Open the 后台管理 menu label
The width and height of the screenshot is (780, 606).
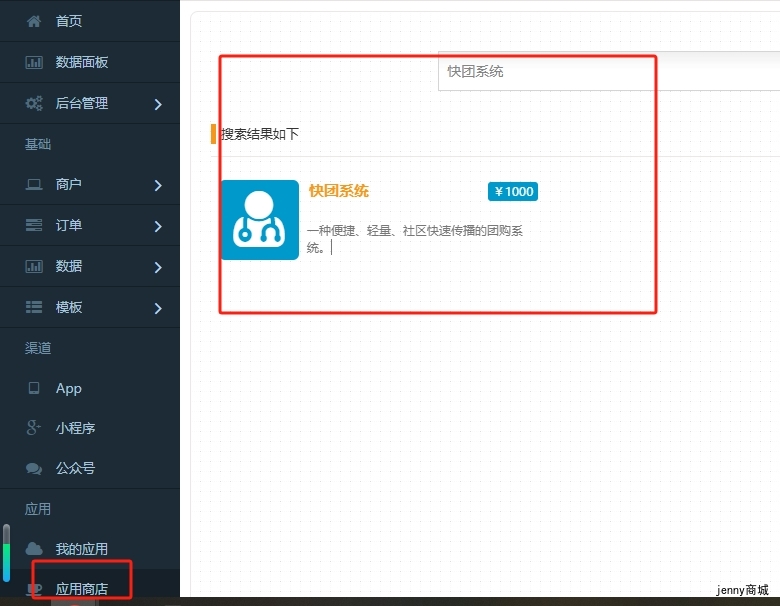point(82,103)
